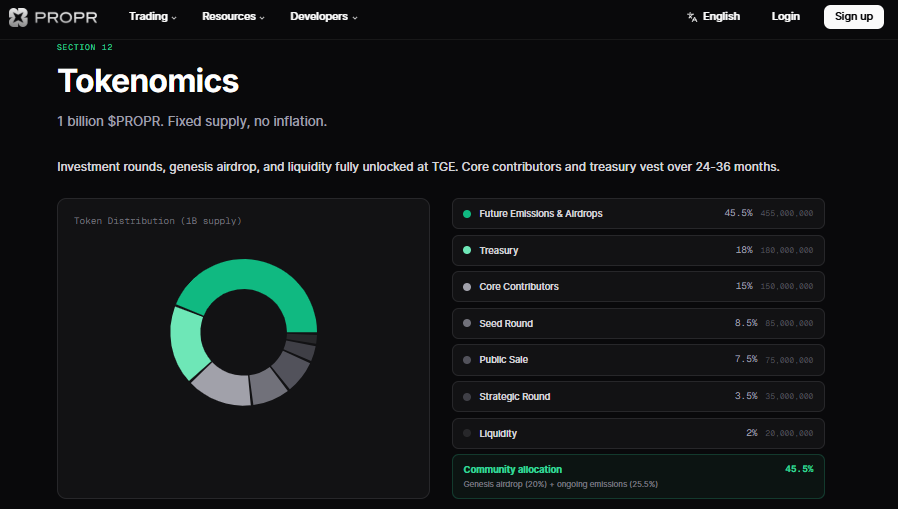Open the Resources dropdown menu

[x=233, y=17]
